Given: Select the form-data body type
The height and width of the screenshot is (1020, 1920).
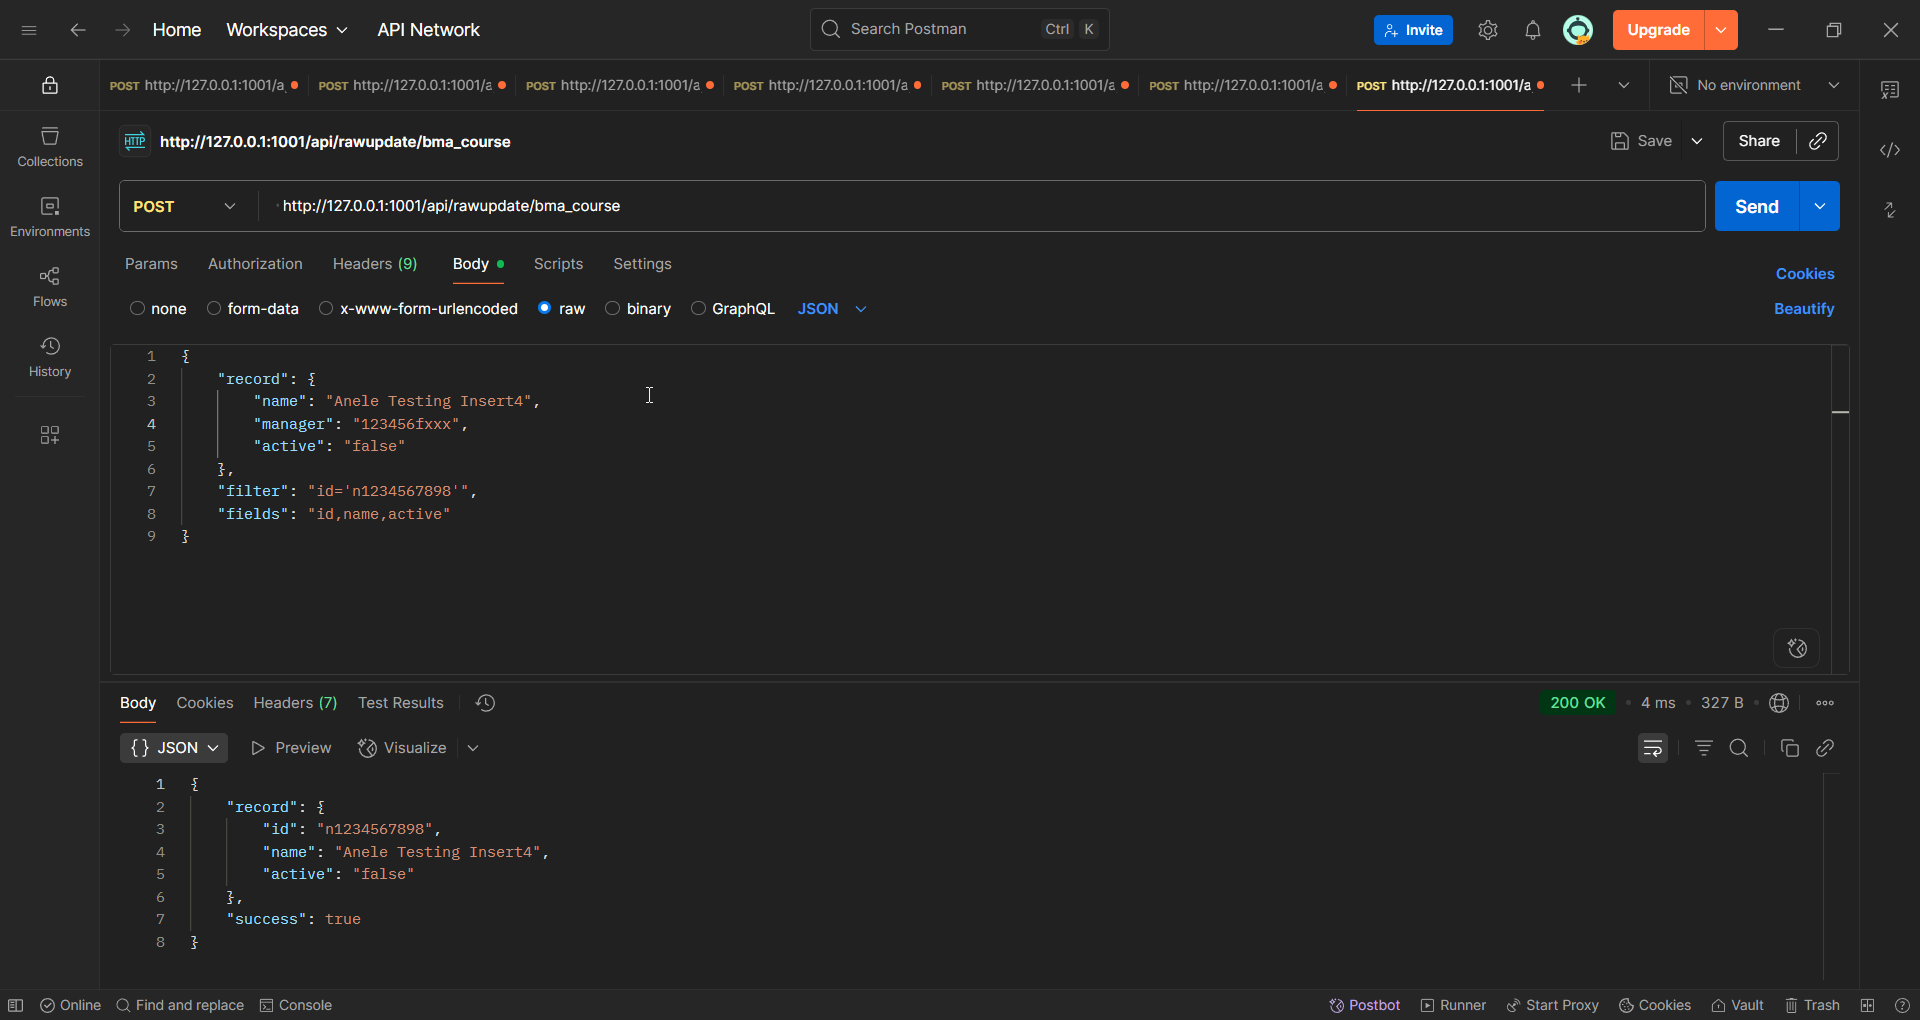Looking at the screenshot, I should [x=253, y=309].
